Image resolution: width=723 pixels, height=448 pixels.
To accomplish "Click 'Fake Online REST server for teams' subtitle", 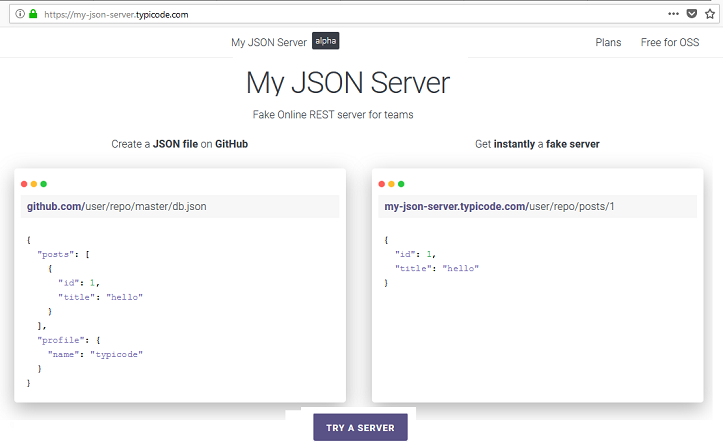I will [x=333, y=115].
